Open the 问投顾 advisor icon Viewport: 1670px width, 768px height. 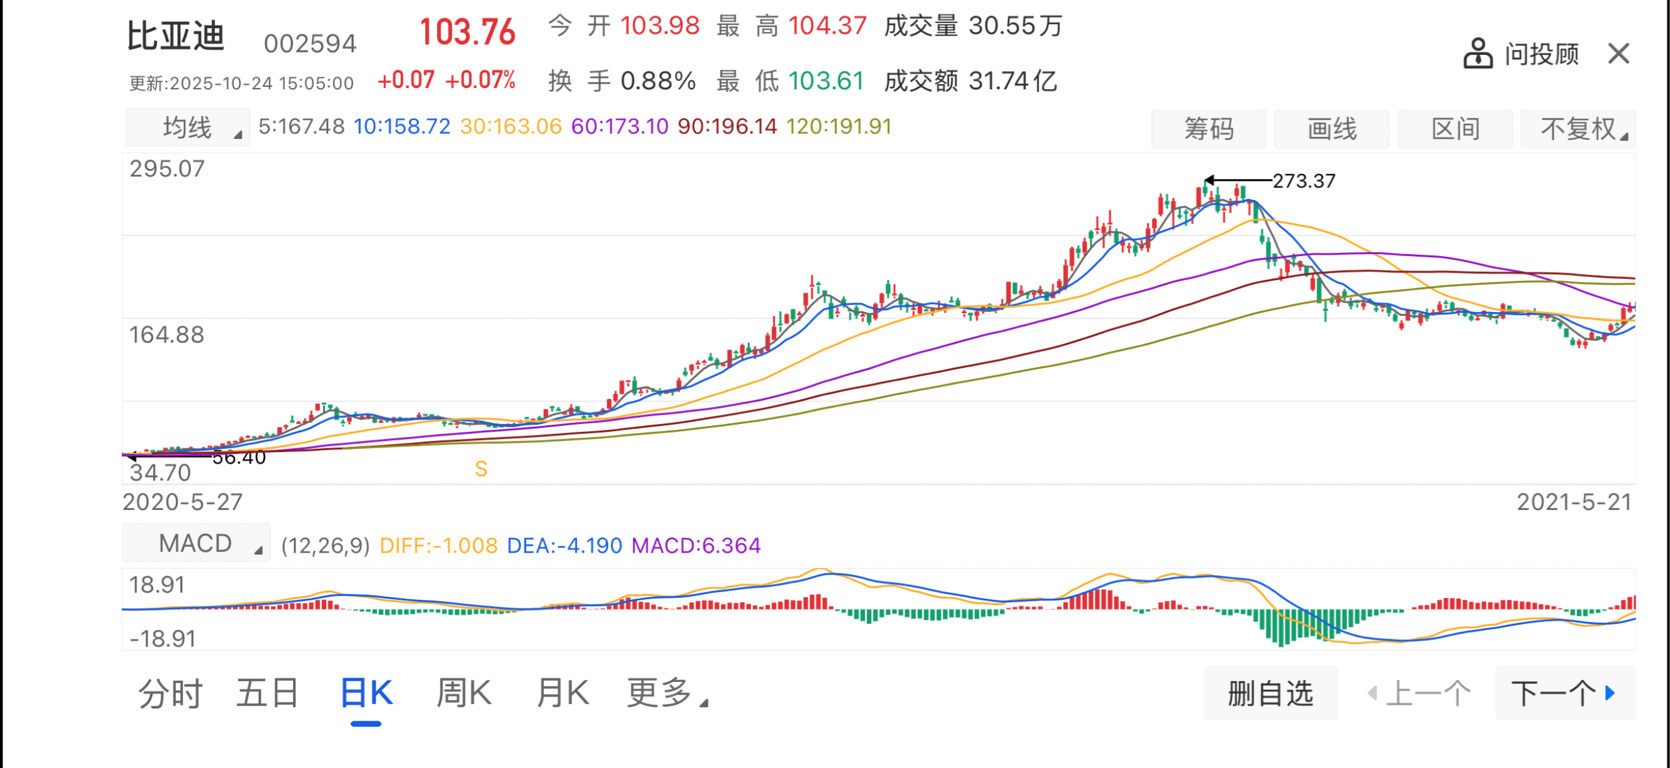1478,54
